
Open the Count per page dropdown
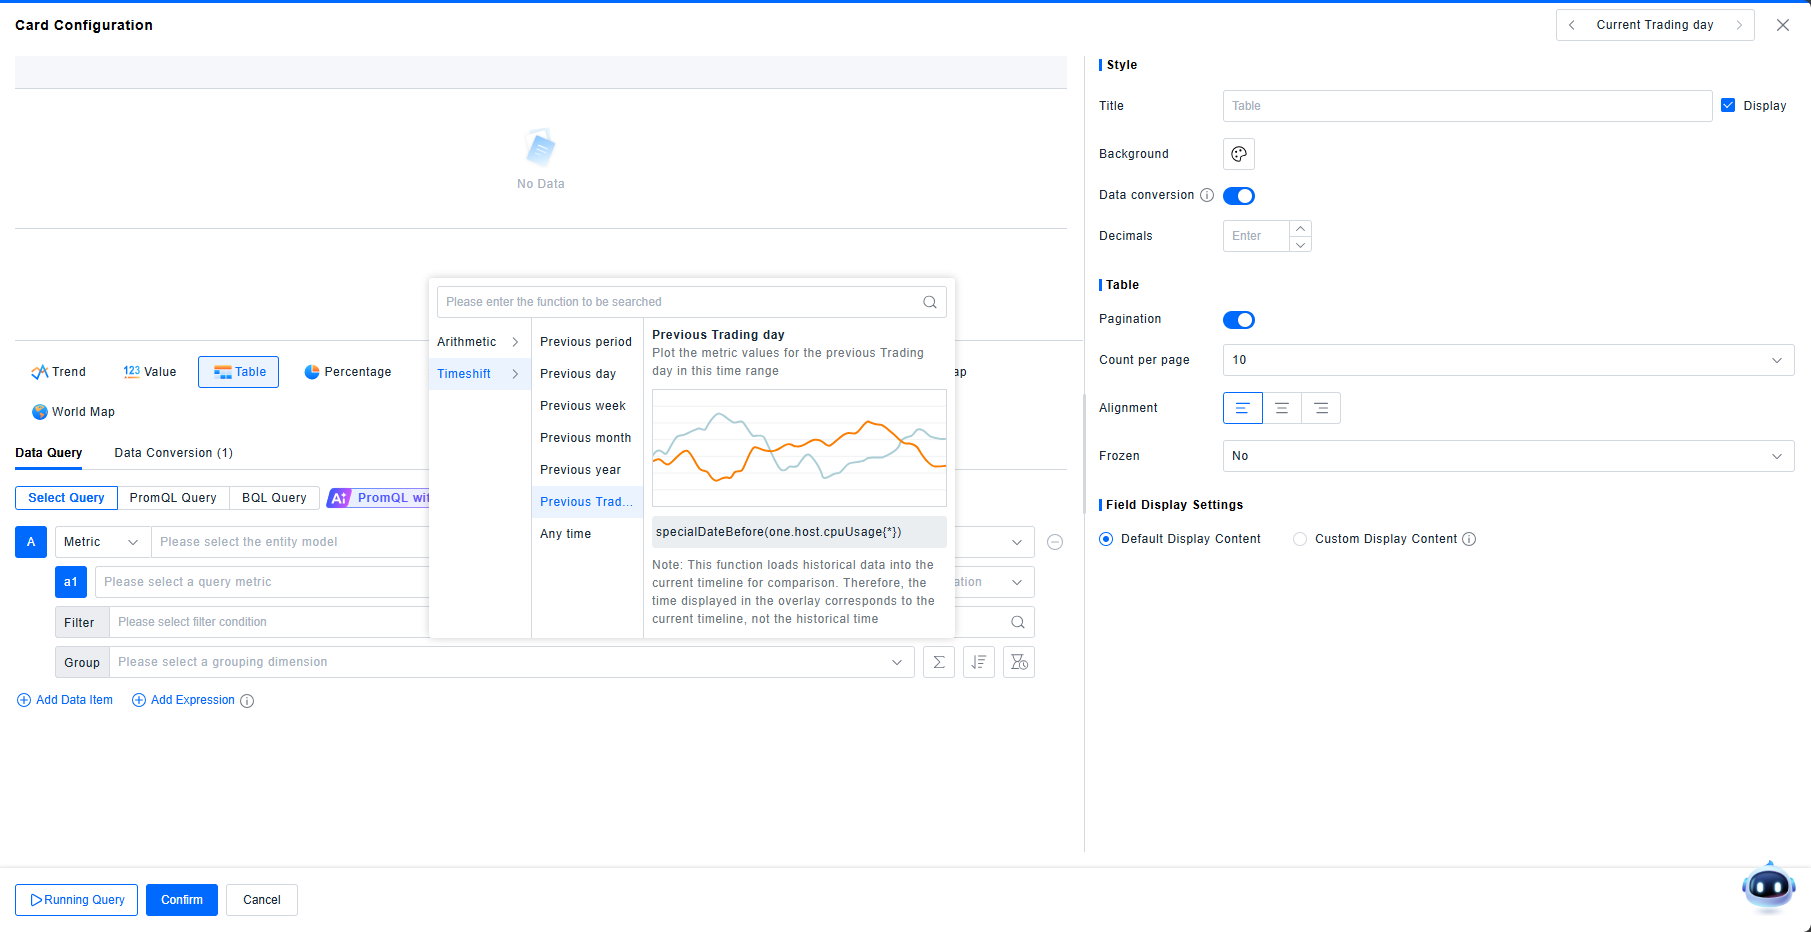pyautogui.click(x=1507, y=360)
